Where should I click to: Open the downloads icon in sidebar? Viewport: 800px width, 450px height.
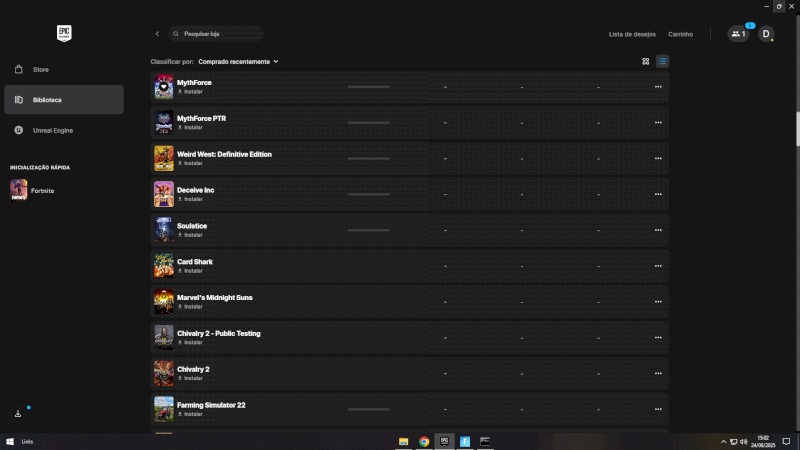point(18,413)
